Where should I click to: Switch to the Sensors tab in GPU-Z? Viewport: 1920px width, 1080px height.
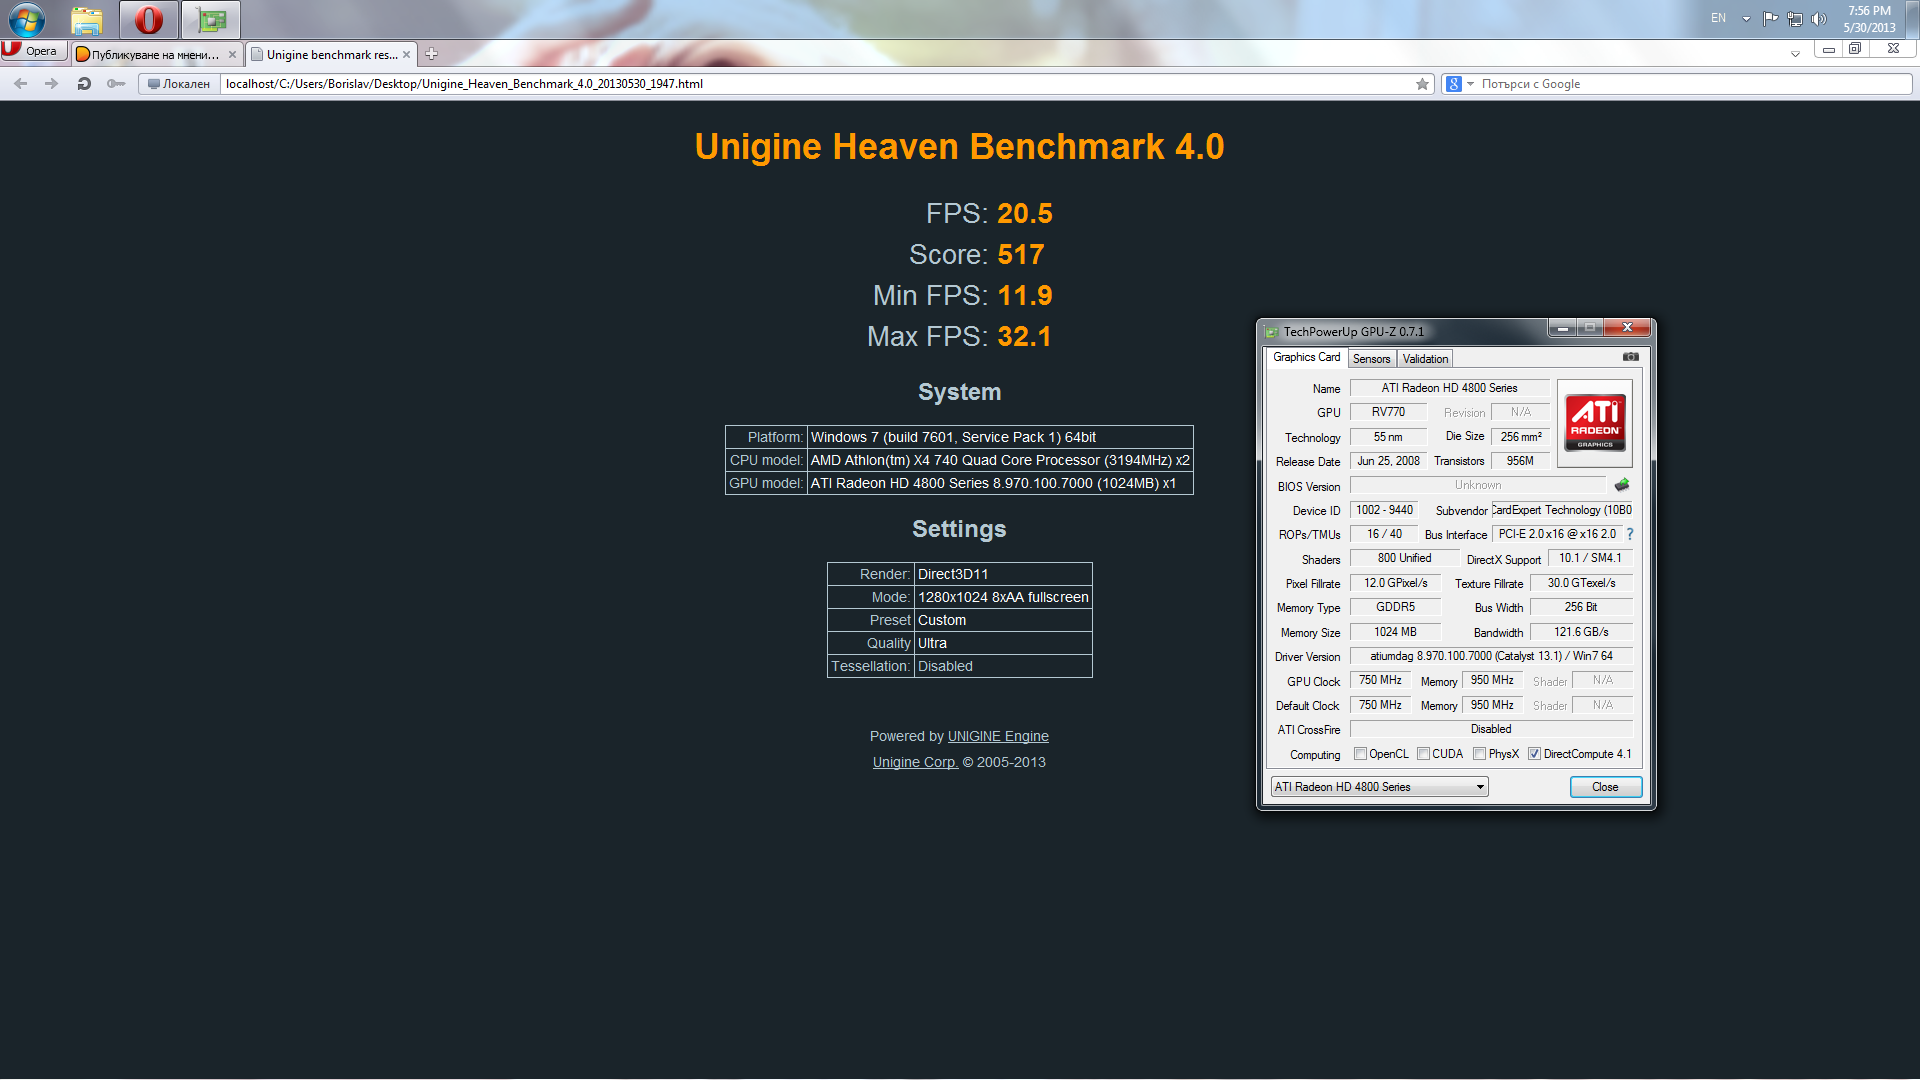click(1371, 359)
